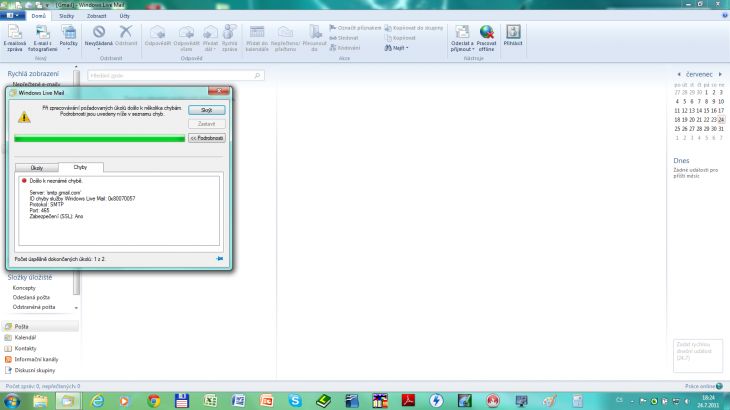Viewport: 730px width, 410px height.
Task: Open Internet Explorer from taskbar
Action: [x=97, y=401]
